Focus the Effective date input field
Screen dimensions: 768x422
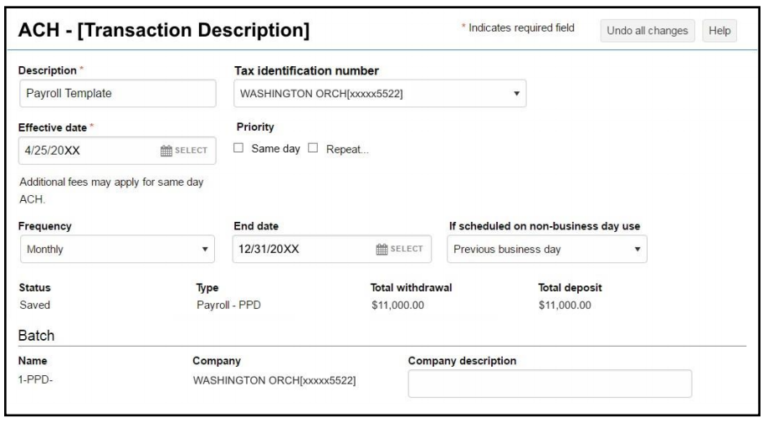pos(85,150)
